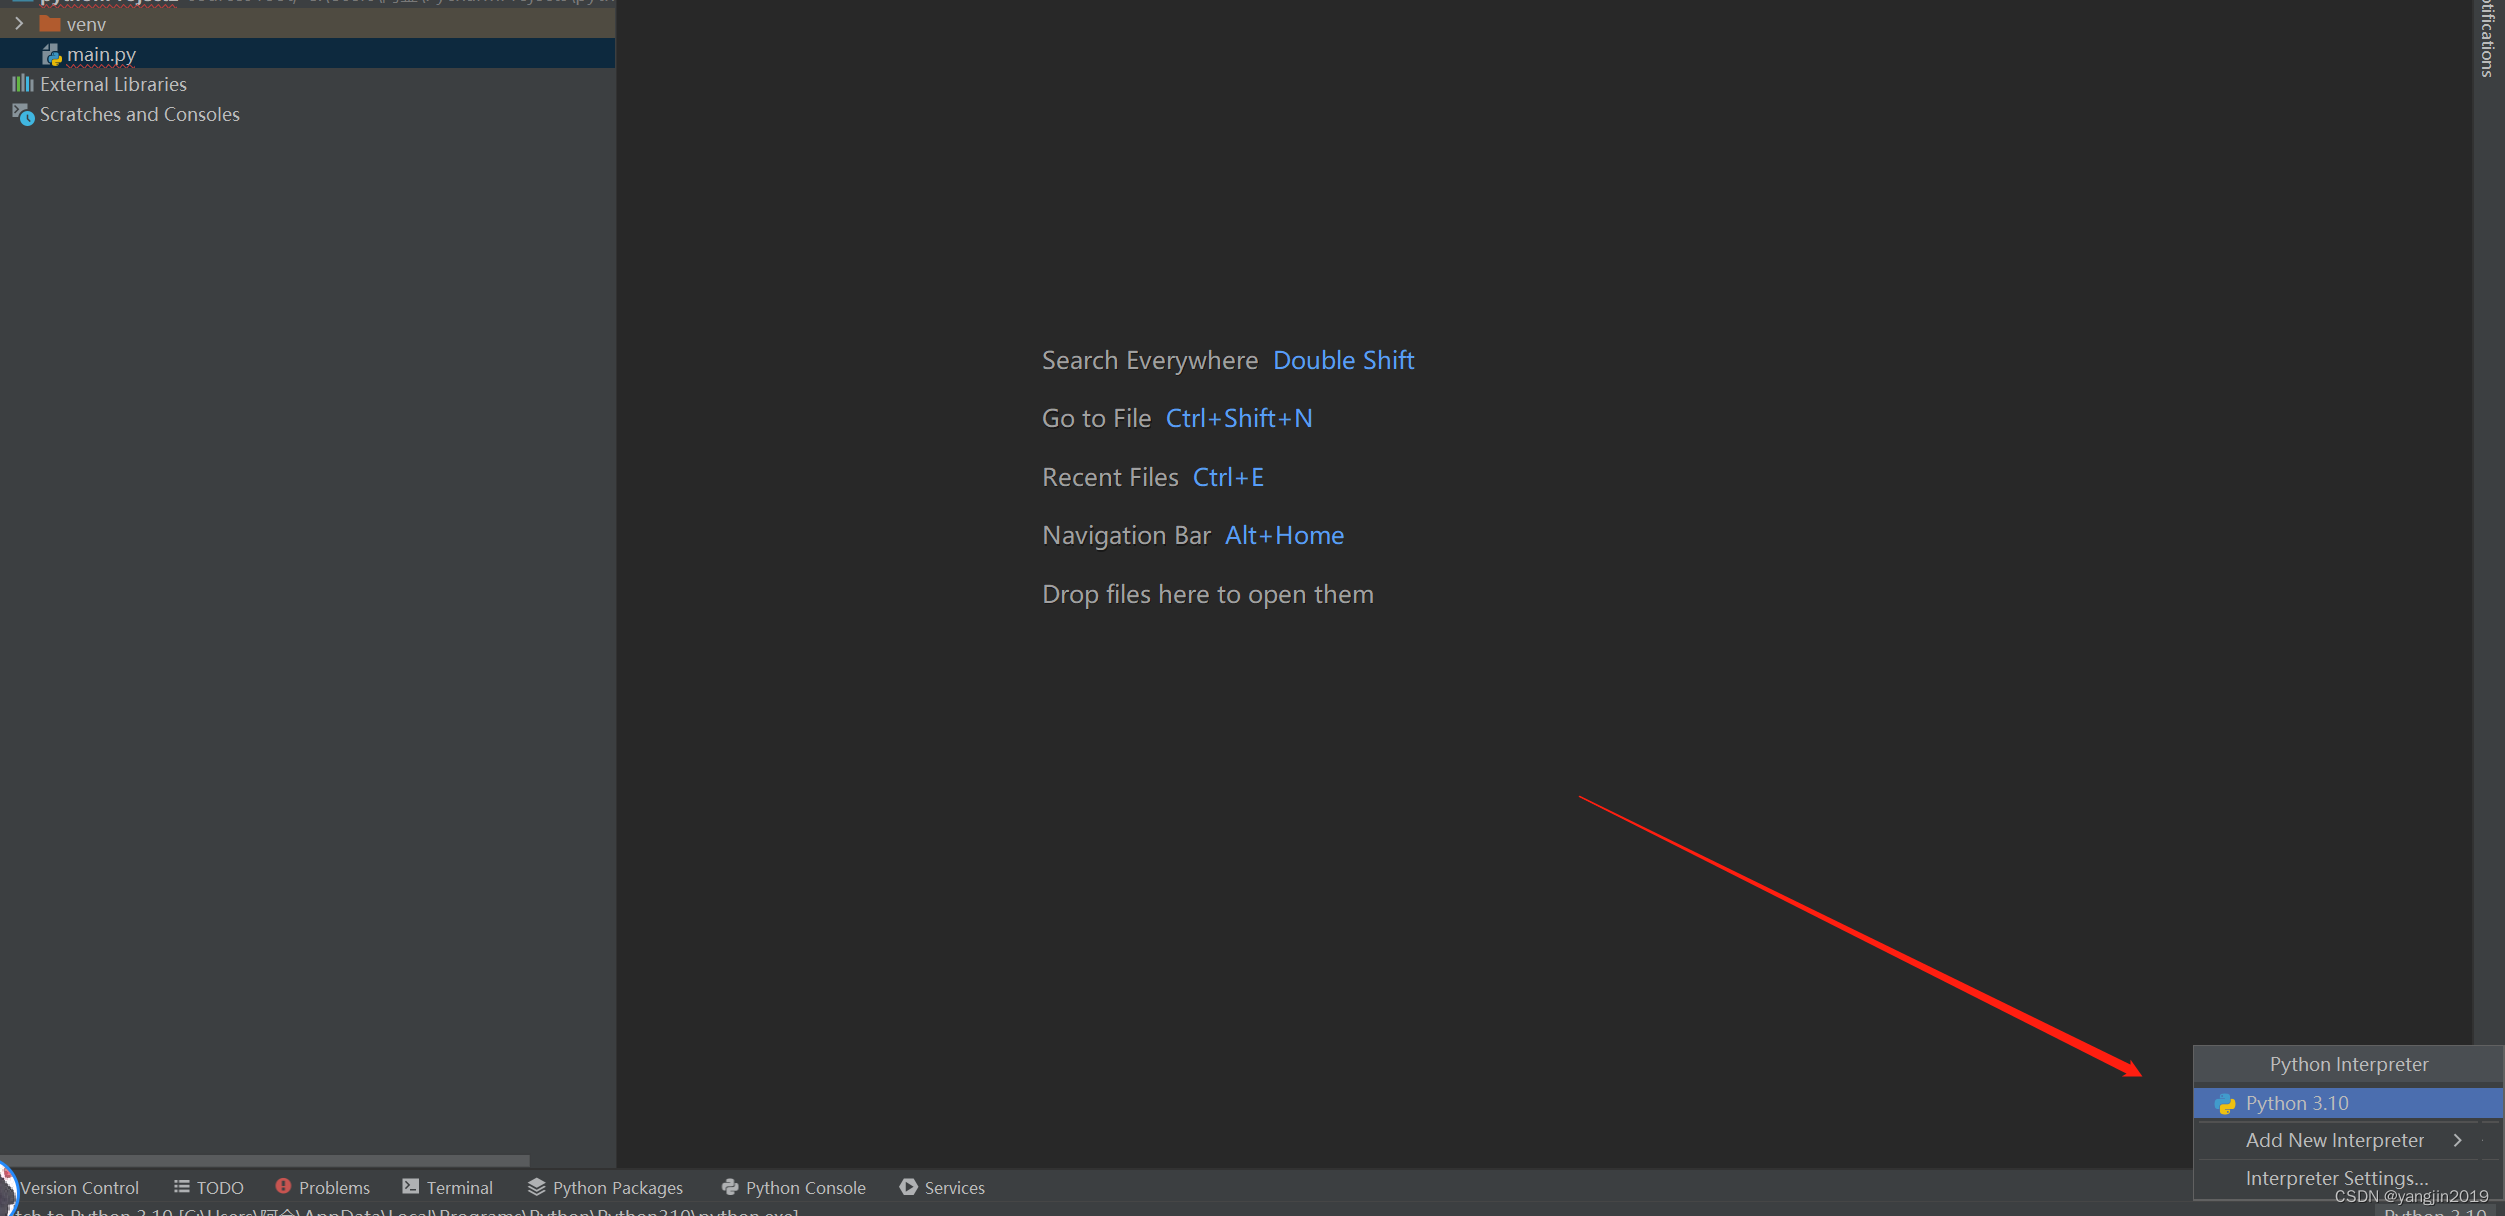
Task: Click the TODO list icon
Action: pos(181,1186)
